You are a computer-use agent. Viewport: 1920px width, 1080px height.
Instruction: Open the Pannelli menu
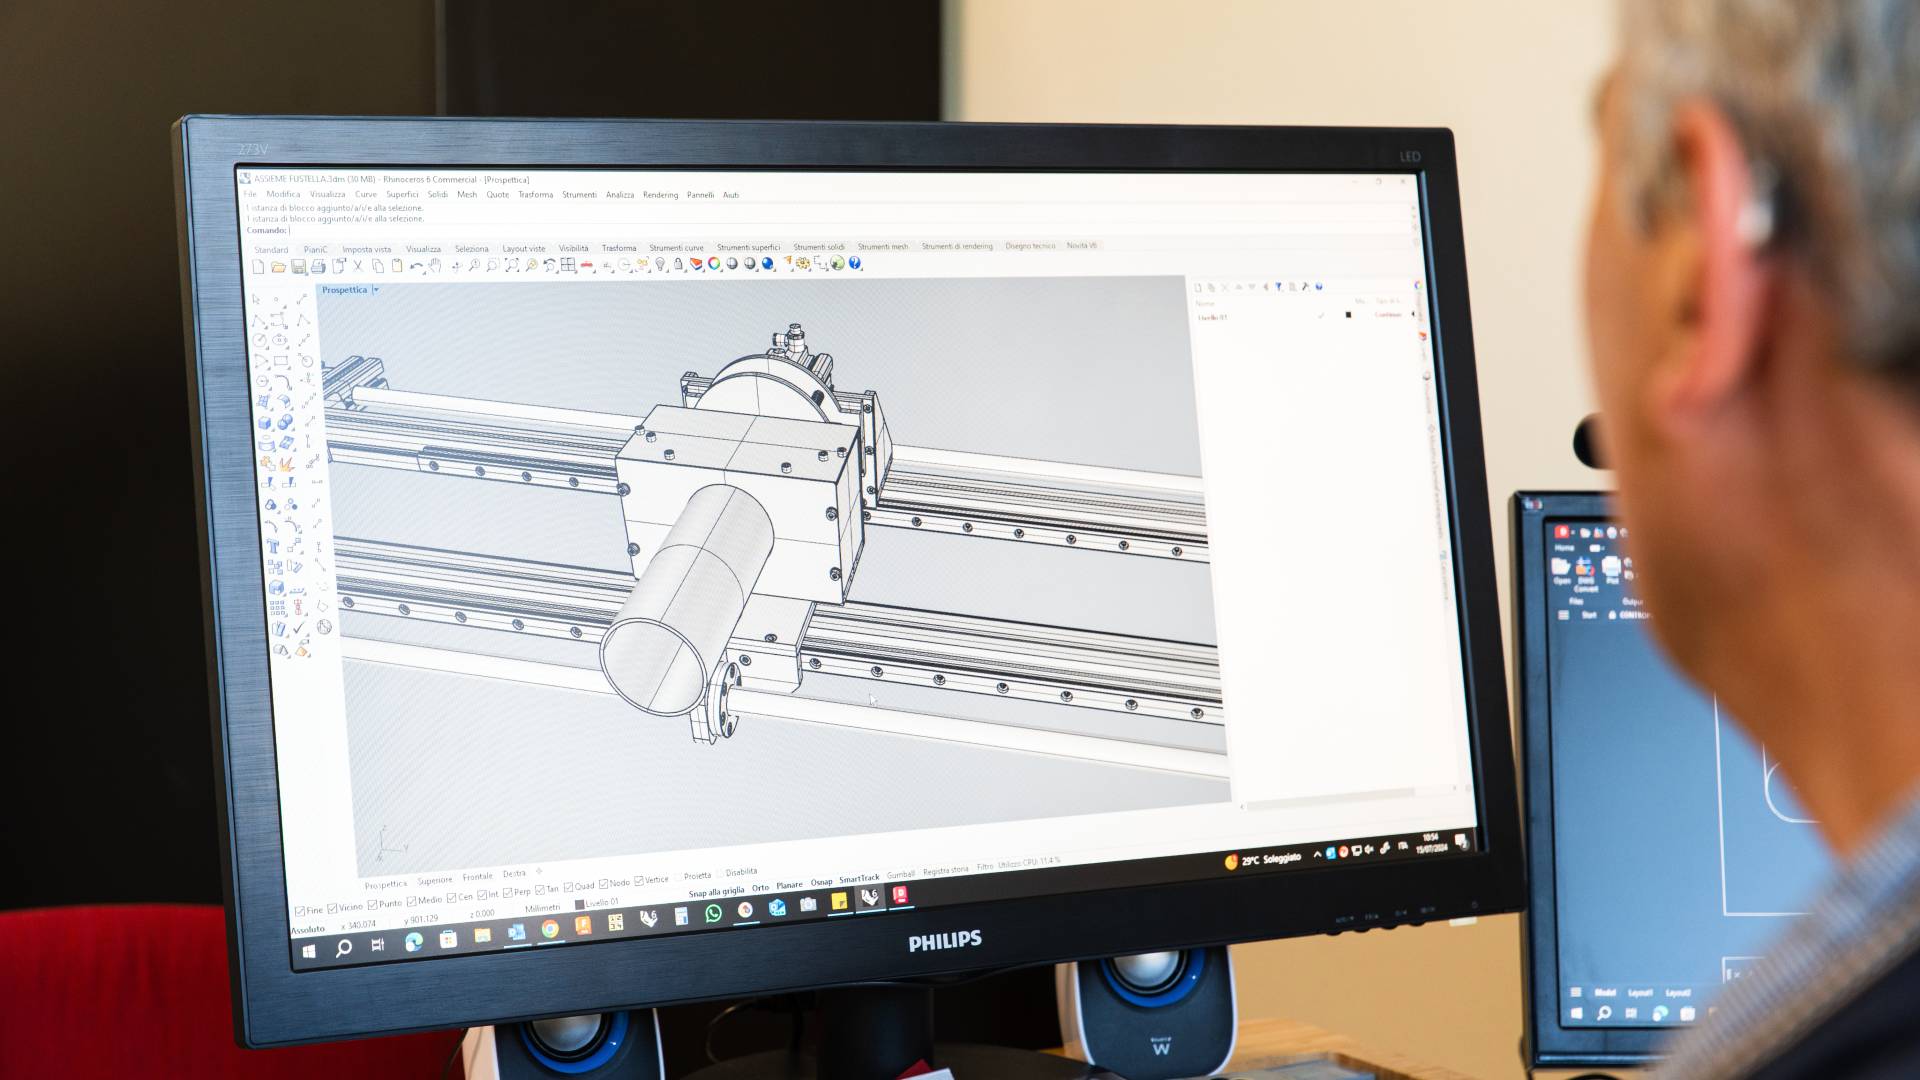coord(700,195)
